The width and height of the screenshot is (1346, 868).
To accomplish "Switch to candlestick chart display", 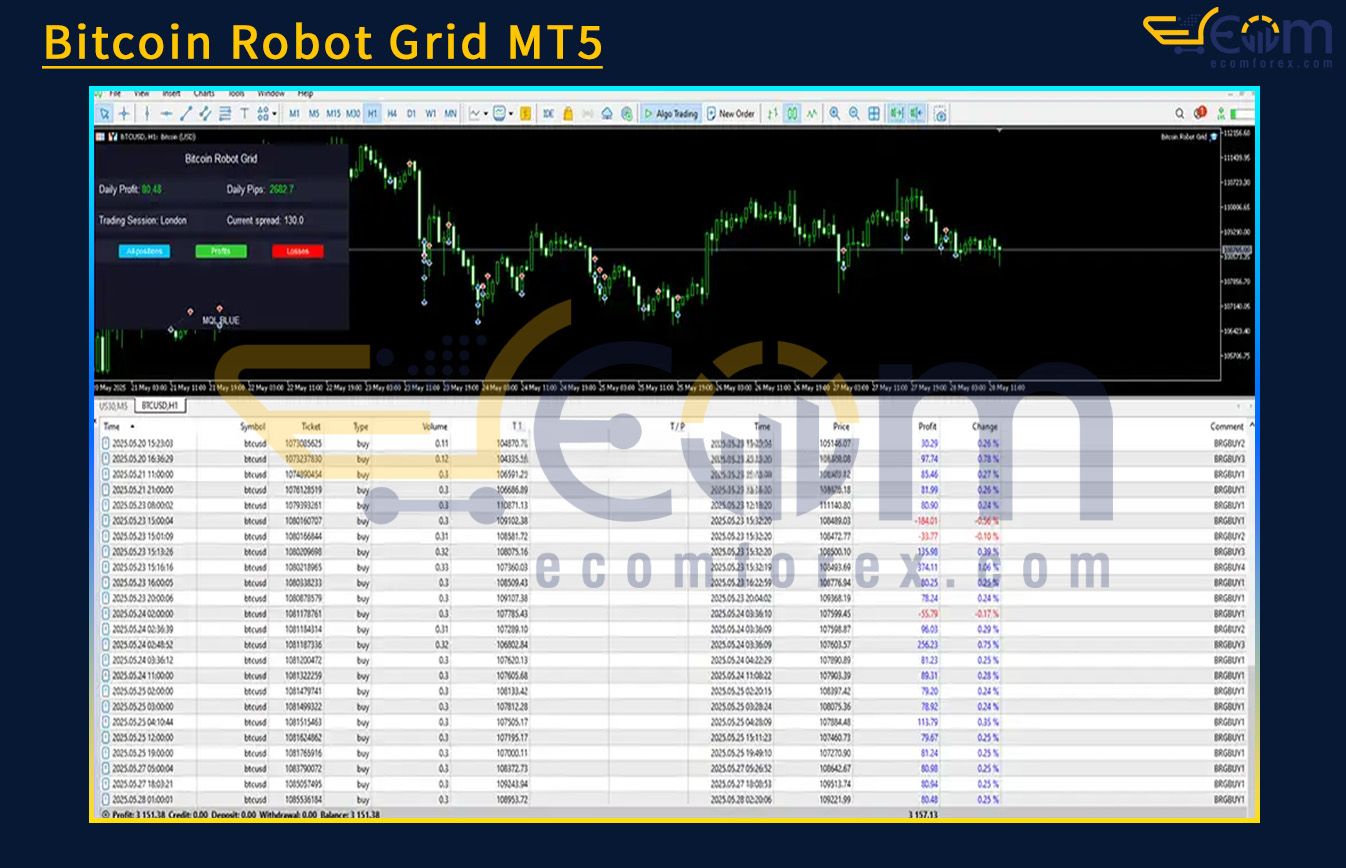I will tap(792, 114).
